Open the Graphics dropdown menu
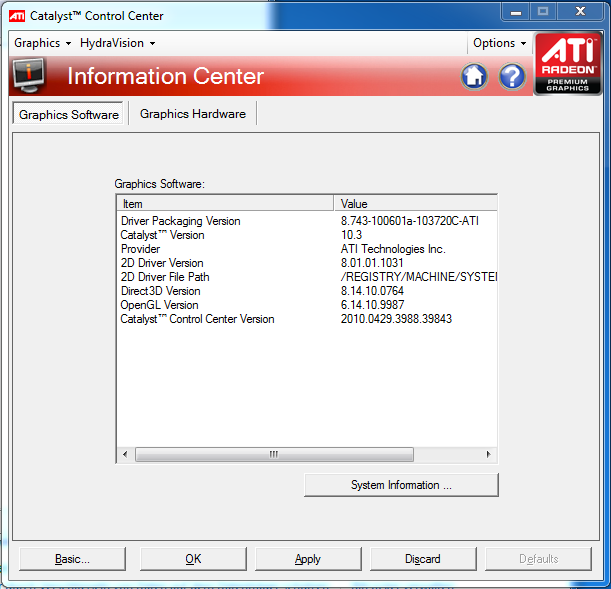The height and width of the screenshot is (589, 611). tap(42, 43)
